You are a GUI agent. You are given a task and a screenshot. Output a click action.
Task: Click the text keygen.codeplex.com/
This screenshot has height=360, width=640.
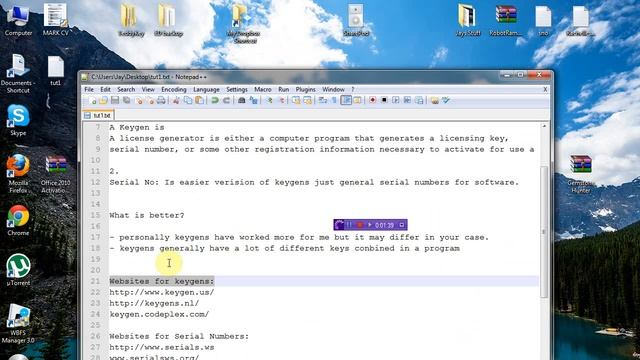pyautogui.click(x=159, y=314)
